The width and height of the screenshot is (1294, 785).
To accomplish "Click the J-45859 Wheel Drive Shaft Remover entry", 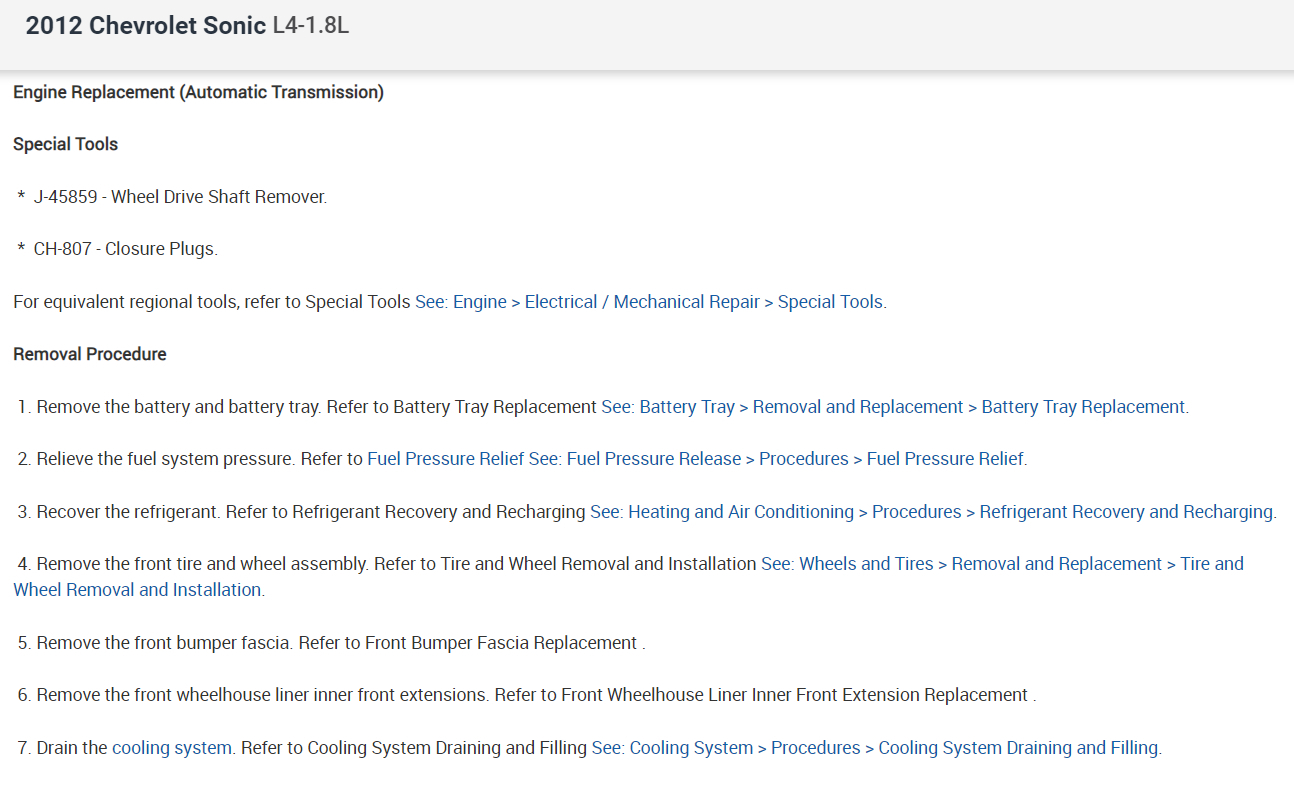I will (180, 197).
